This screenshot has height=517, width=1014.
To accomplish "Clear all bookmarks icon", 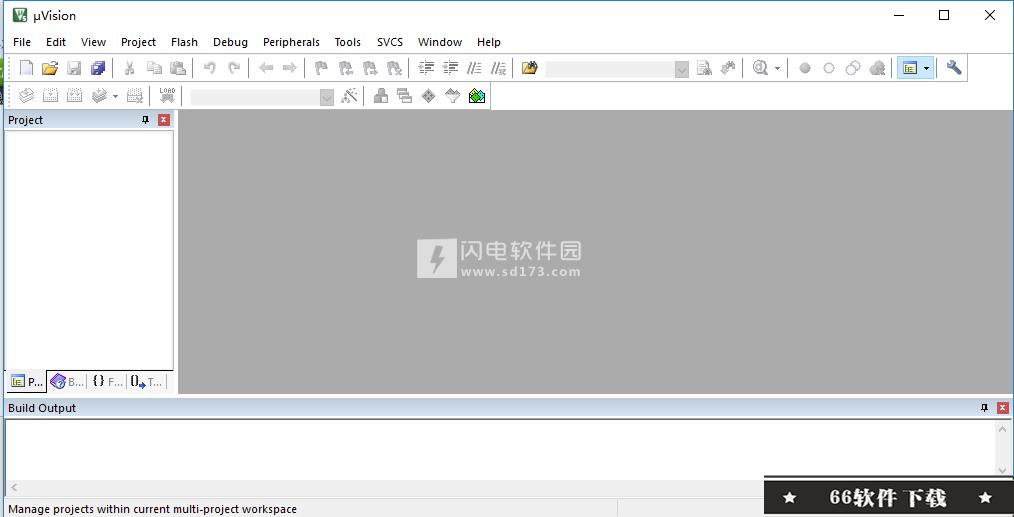I will point(393,67).
